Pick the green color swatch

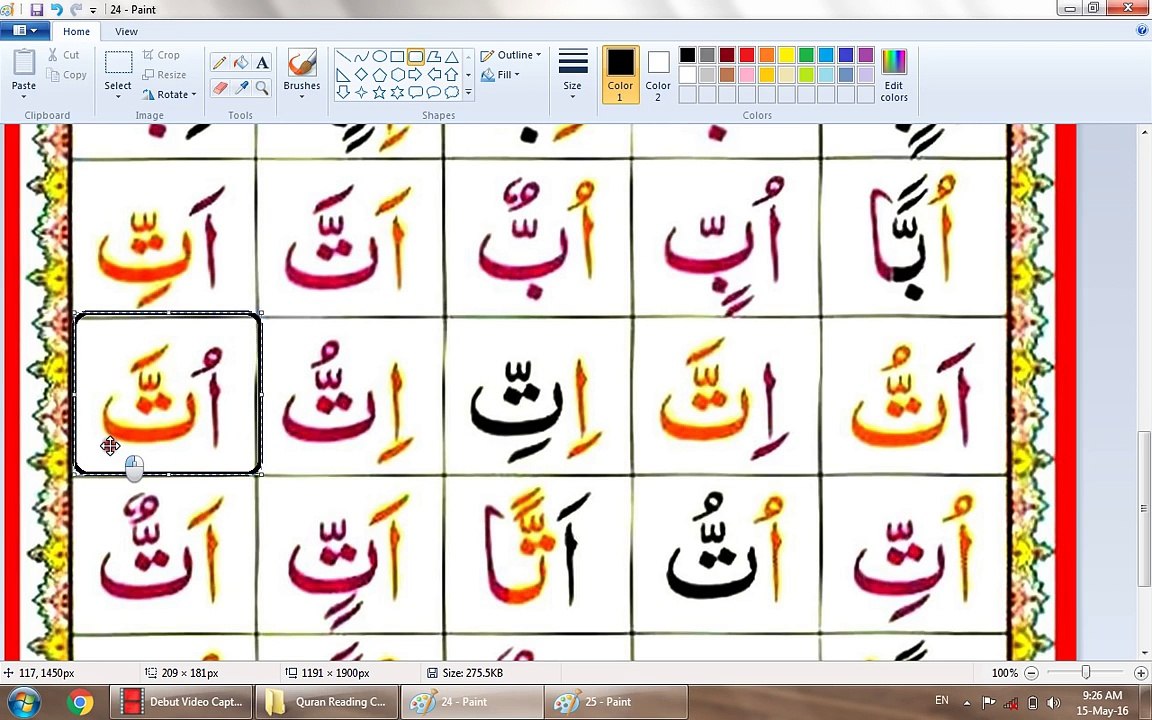[x=806, y=55]
